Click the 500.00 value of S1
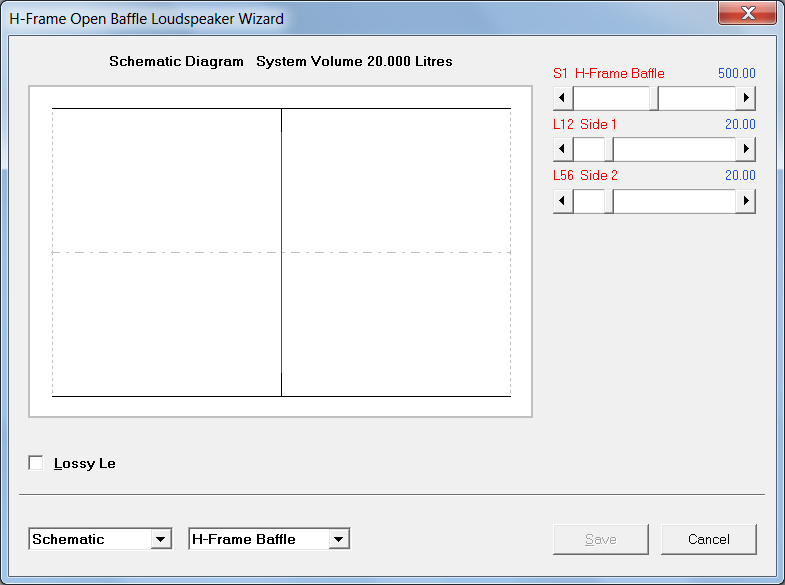The height and width of the screenshot is (585, 785). tap(736, 73)
